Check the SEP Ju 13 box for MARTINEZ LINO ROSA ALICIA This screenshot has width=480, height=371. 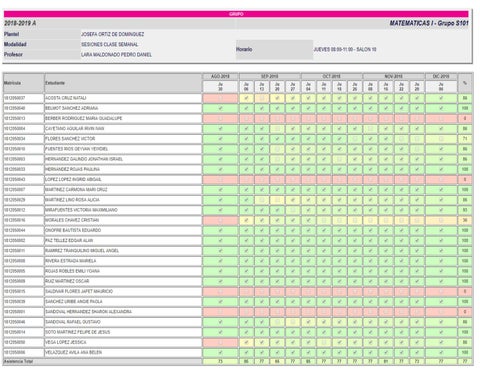(x=262, y=200)
